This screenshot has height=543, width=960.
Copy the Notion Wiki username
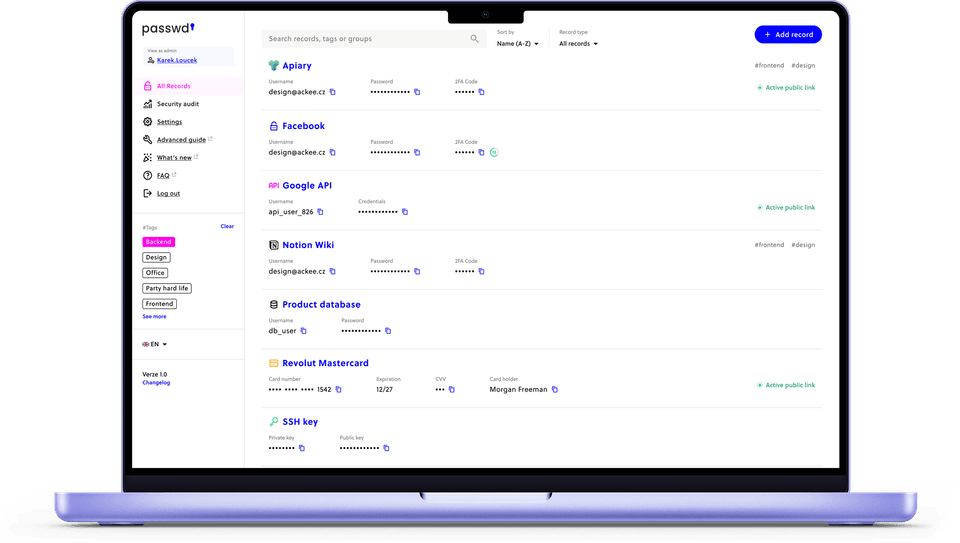[333, 271]
